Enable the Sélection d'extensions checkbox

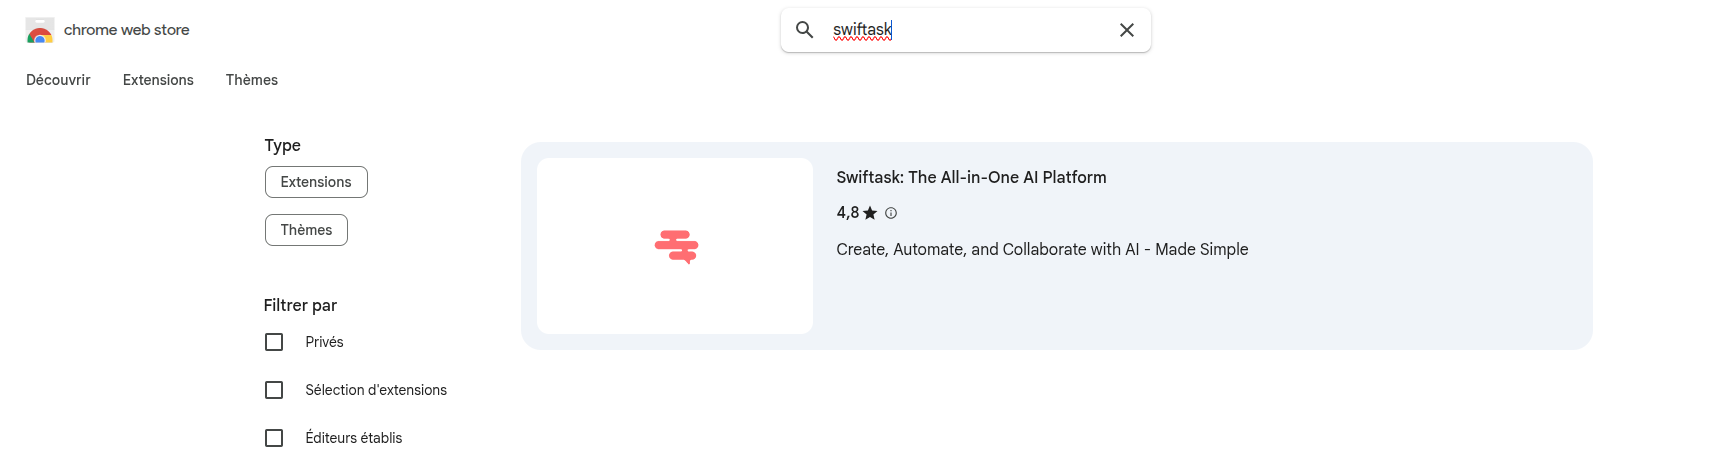tap(274, 390)
